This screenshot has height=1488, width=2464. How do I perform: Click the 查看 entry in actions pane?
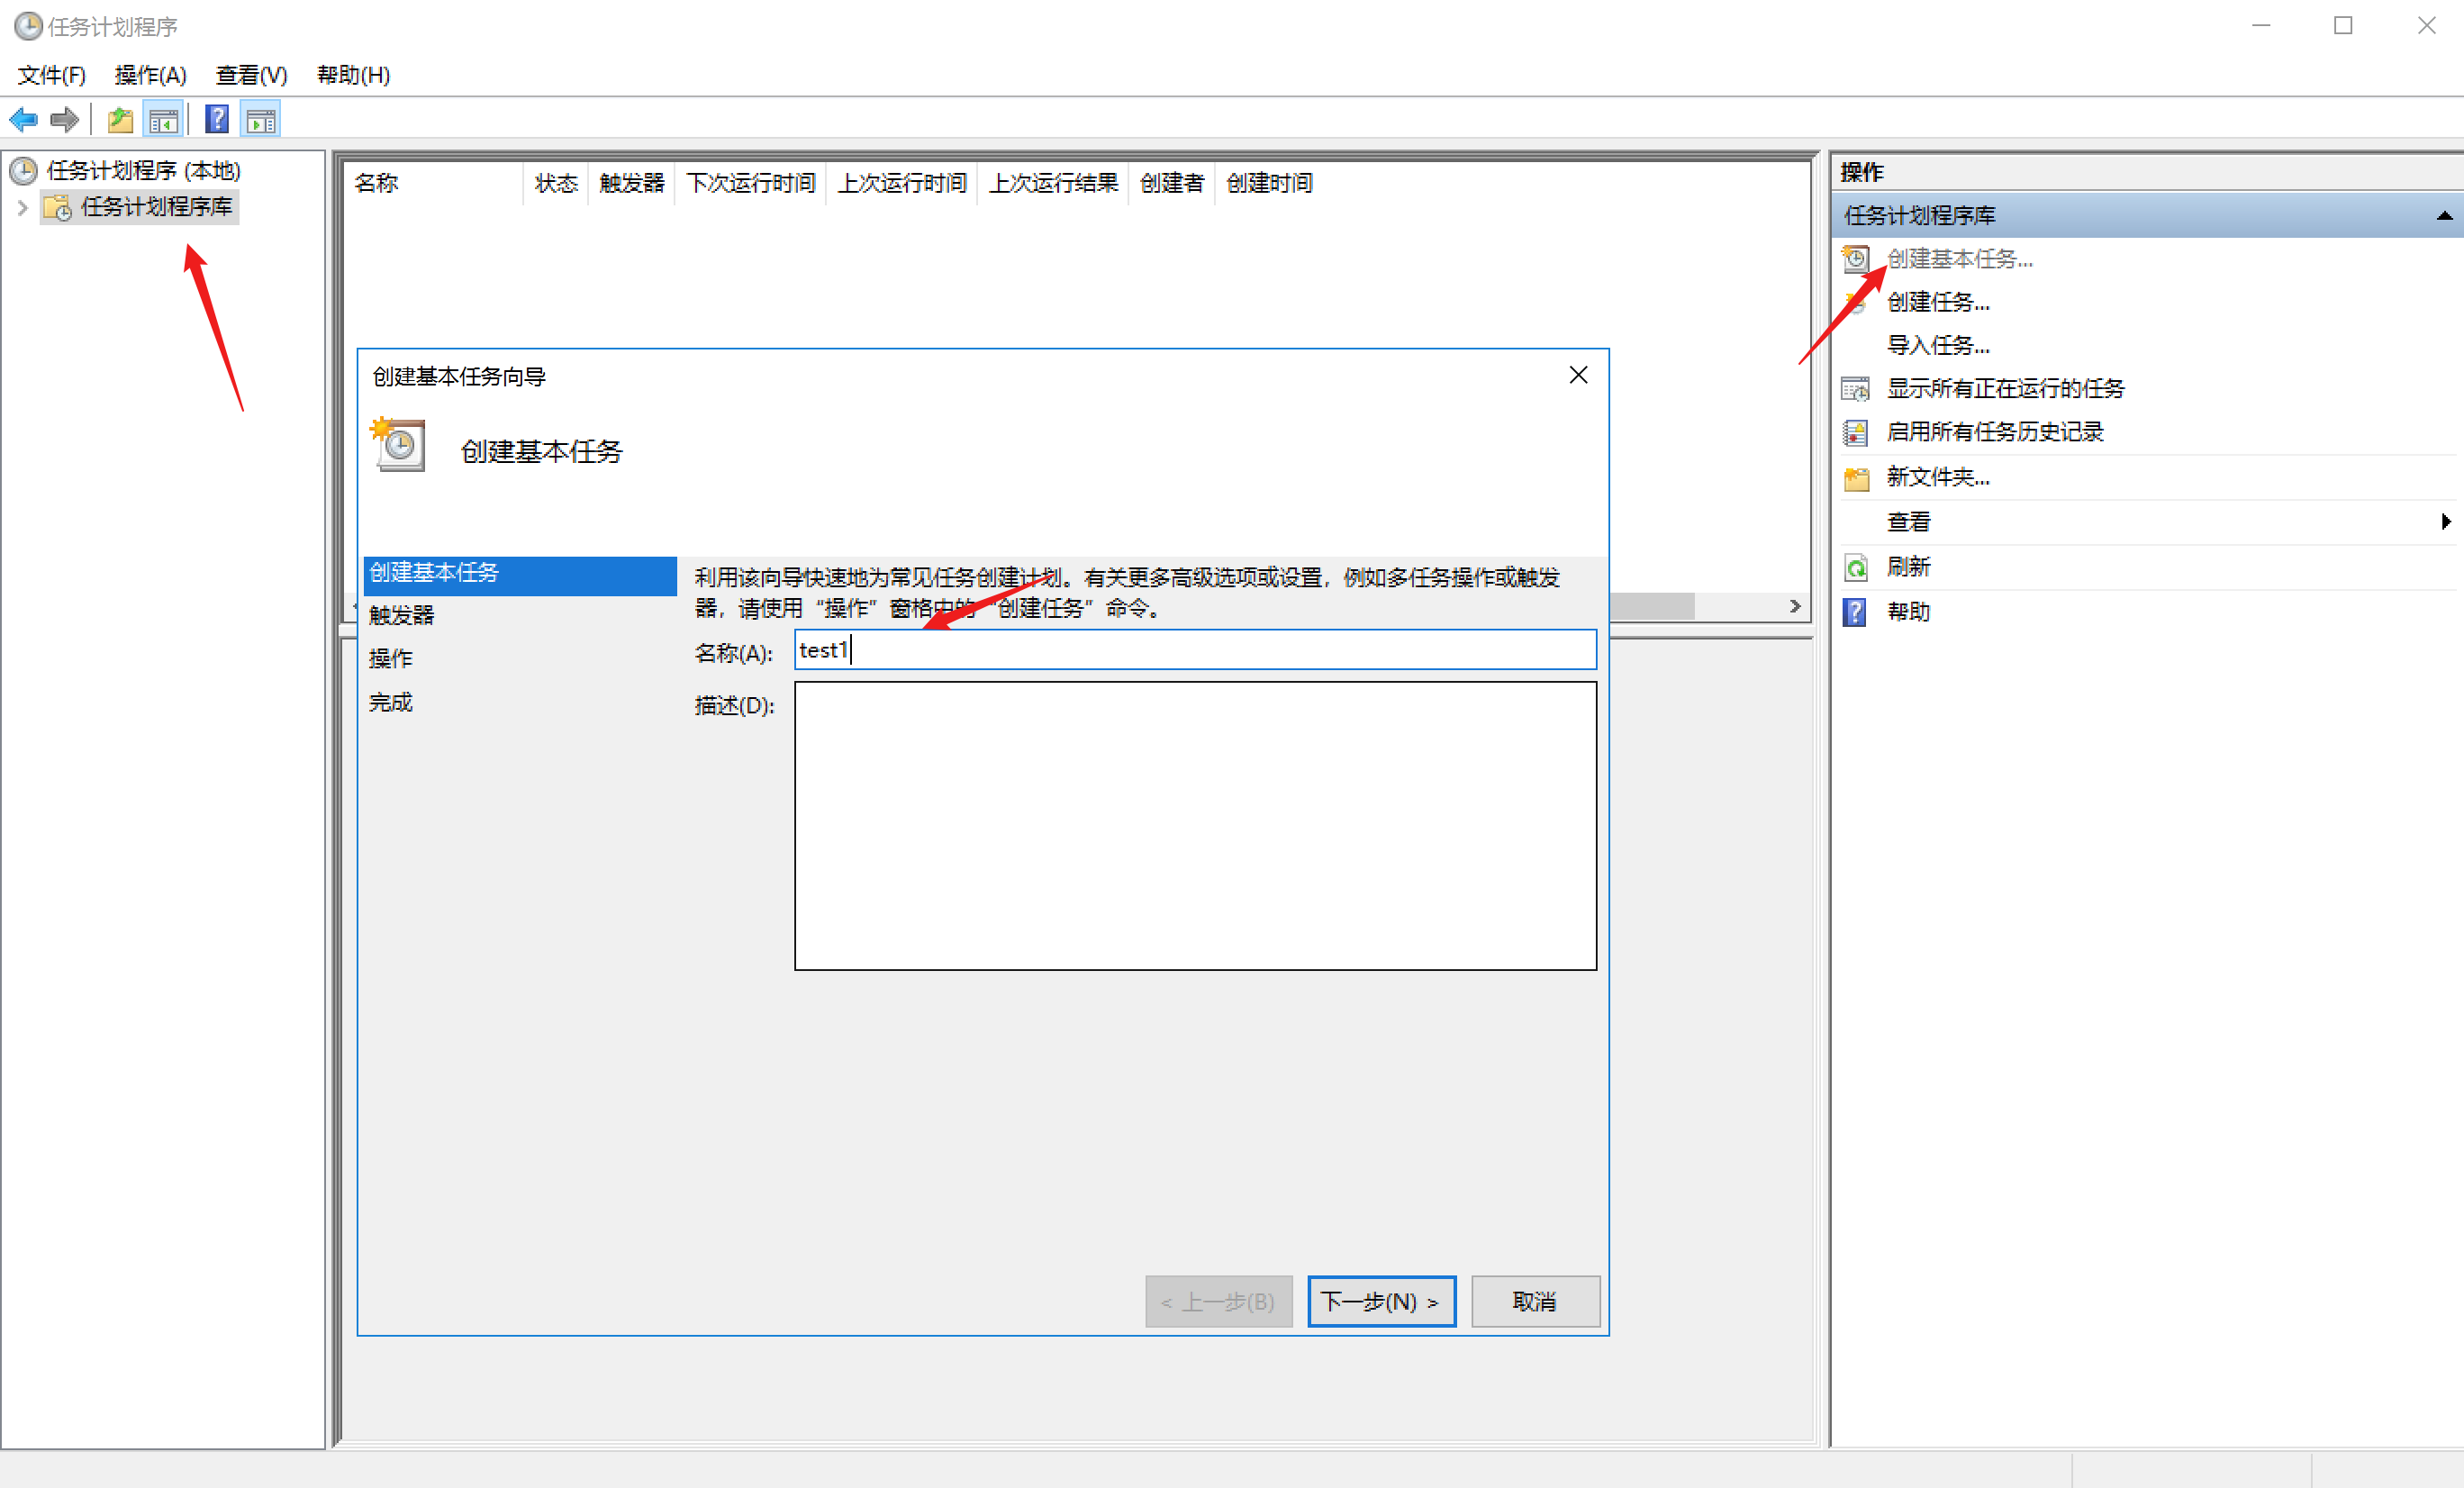point(1908,522)
